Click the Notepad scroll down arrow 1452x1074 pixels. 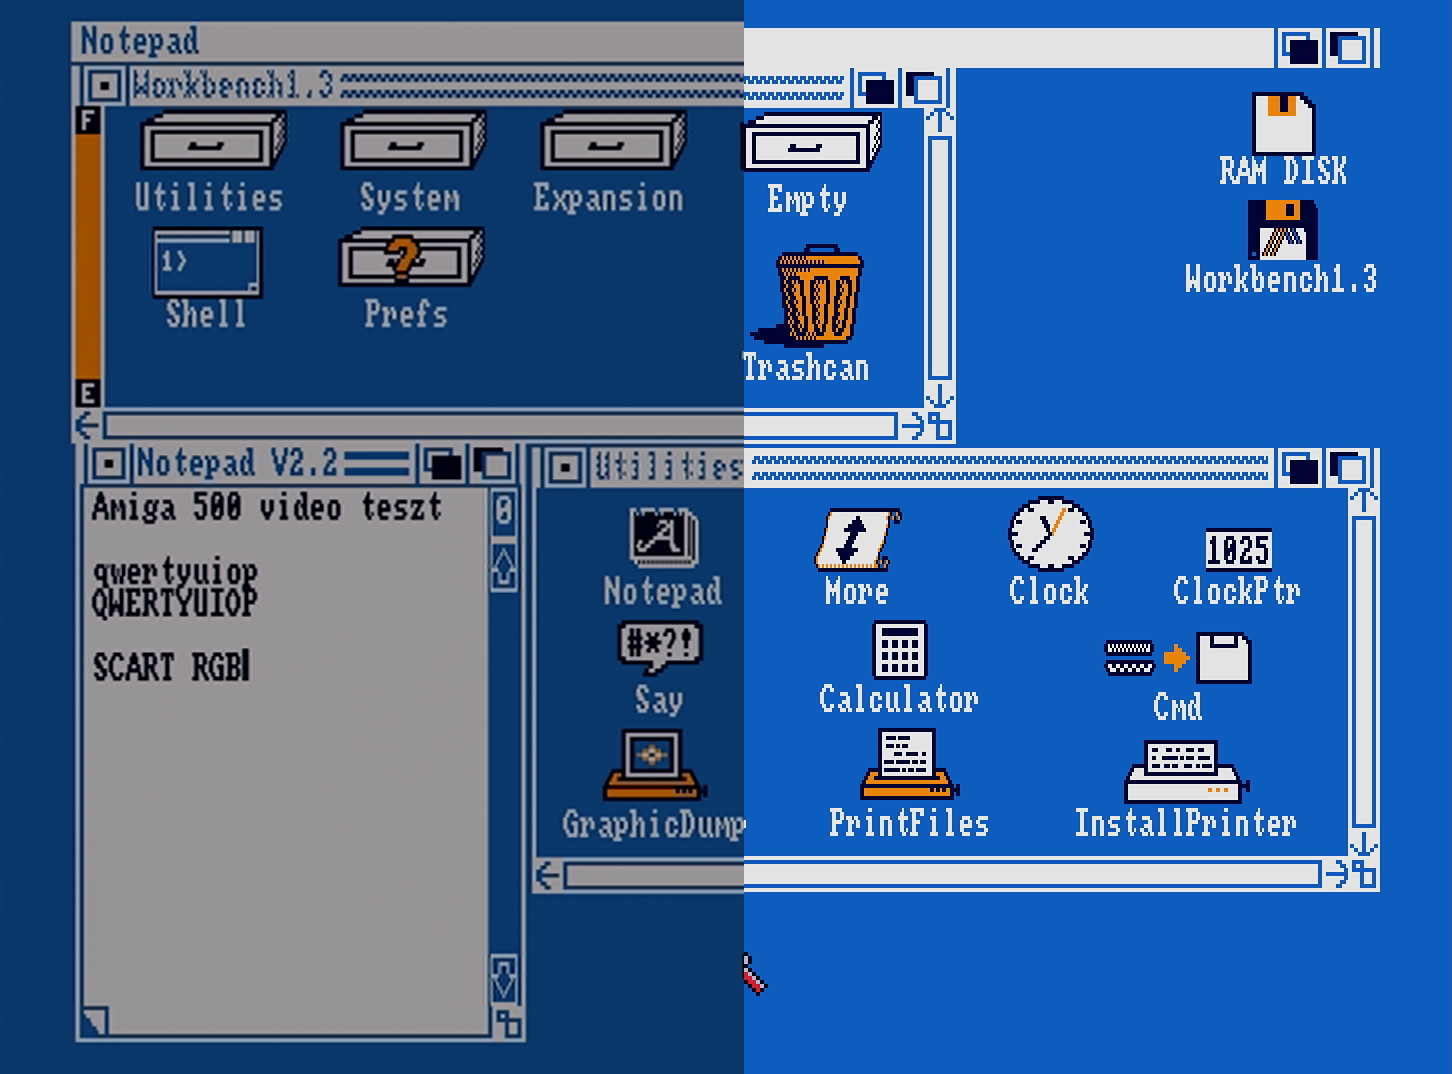coord(504,979)
